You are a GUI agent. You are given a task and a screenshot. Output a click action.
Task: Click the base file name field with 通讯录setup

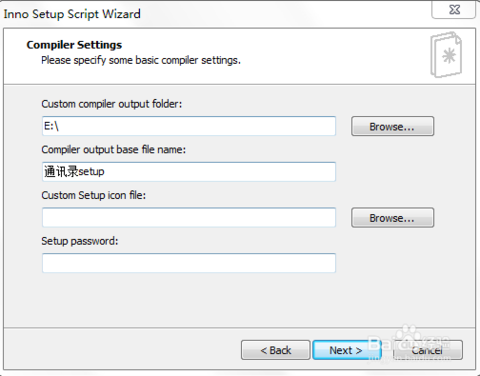point(189,172)
